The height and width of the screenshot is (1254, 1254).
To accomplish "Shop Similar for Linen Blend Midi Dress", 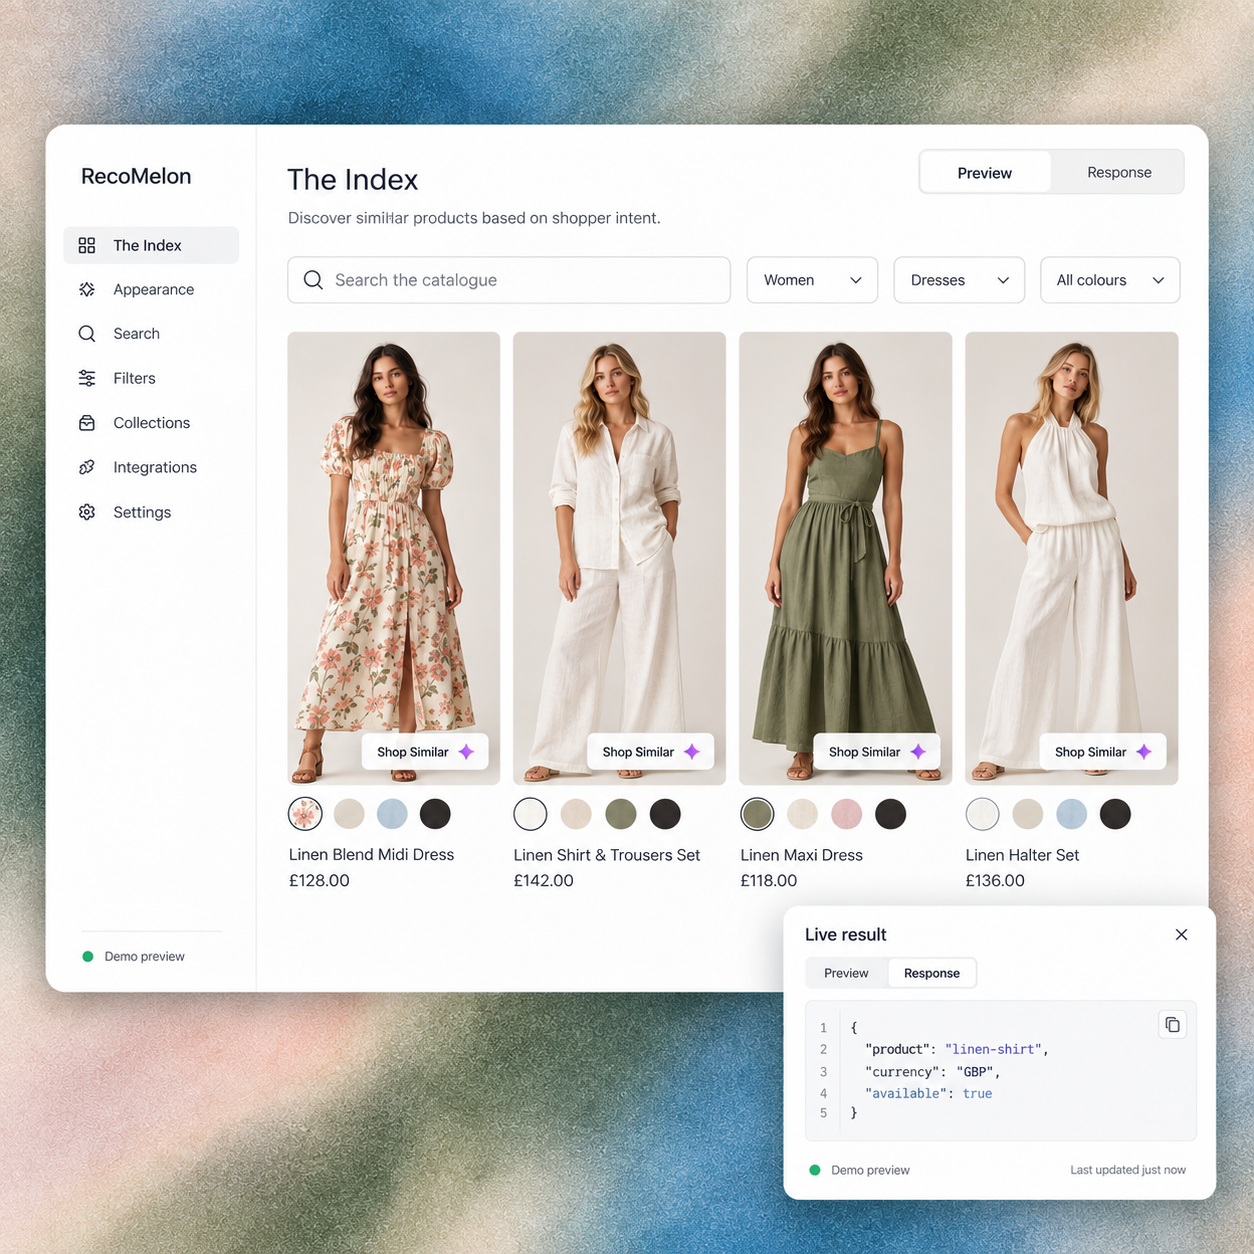I will [425, 752].
